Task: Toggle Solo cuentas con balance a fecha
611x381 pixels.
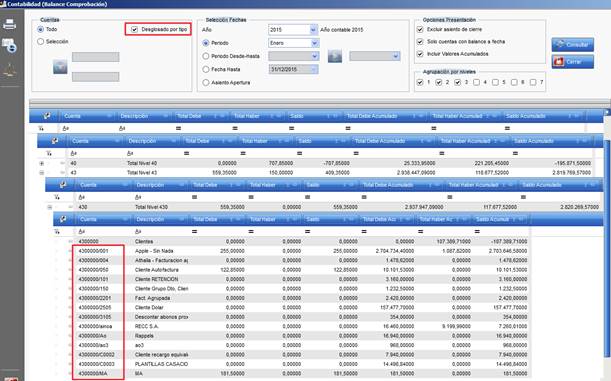Action: coord(420,41)
